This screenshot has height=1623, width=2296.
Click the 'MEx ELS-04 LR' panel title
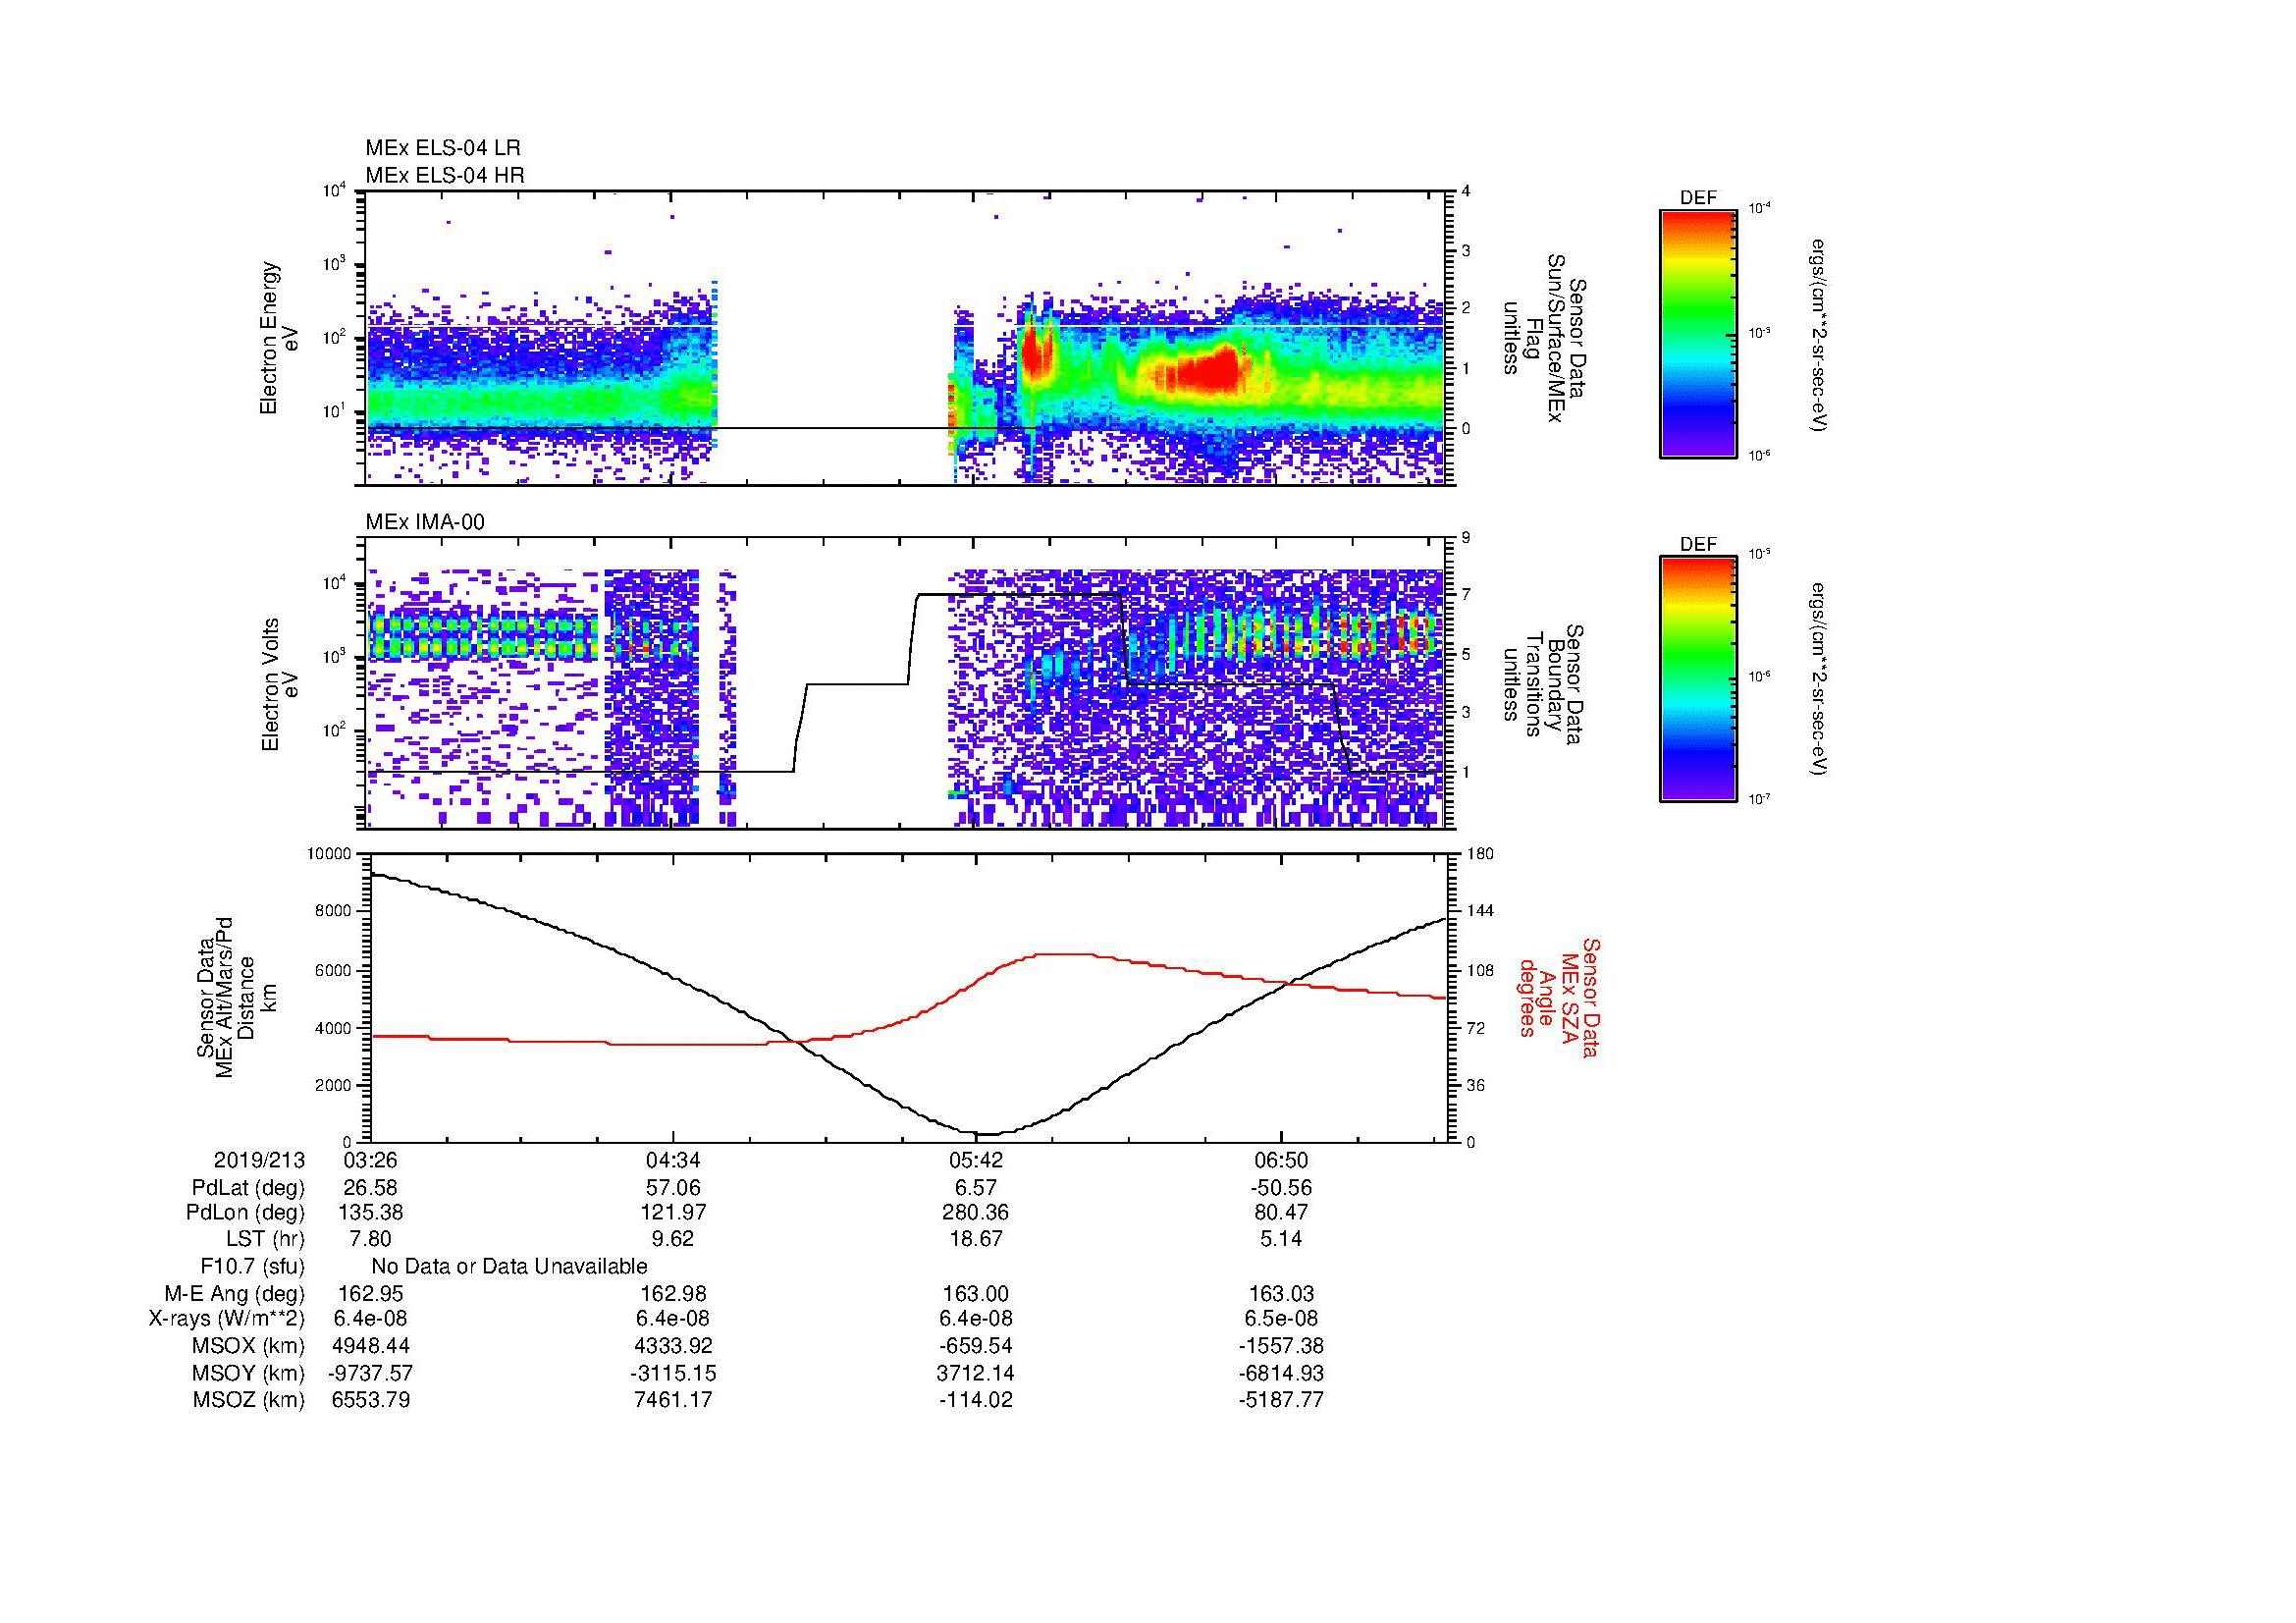click(443, 148)
